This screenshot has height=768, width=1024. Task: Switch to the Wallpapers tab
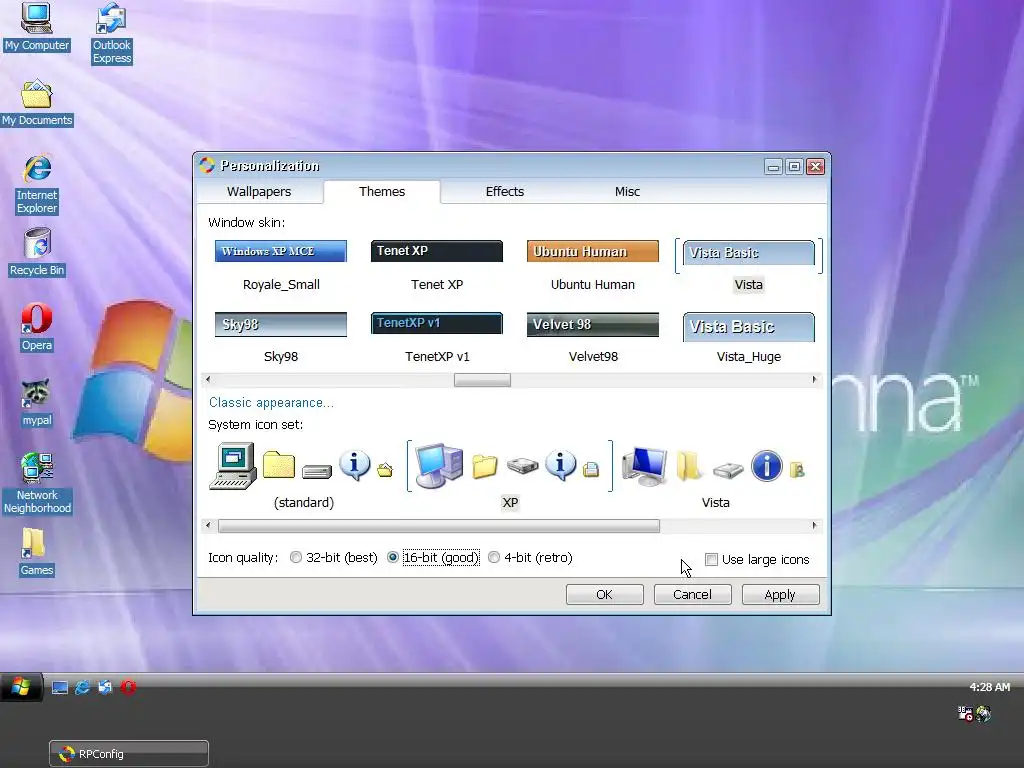pos(259,191)
